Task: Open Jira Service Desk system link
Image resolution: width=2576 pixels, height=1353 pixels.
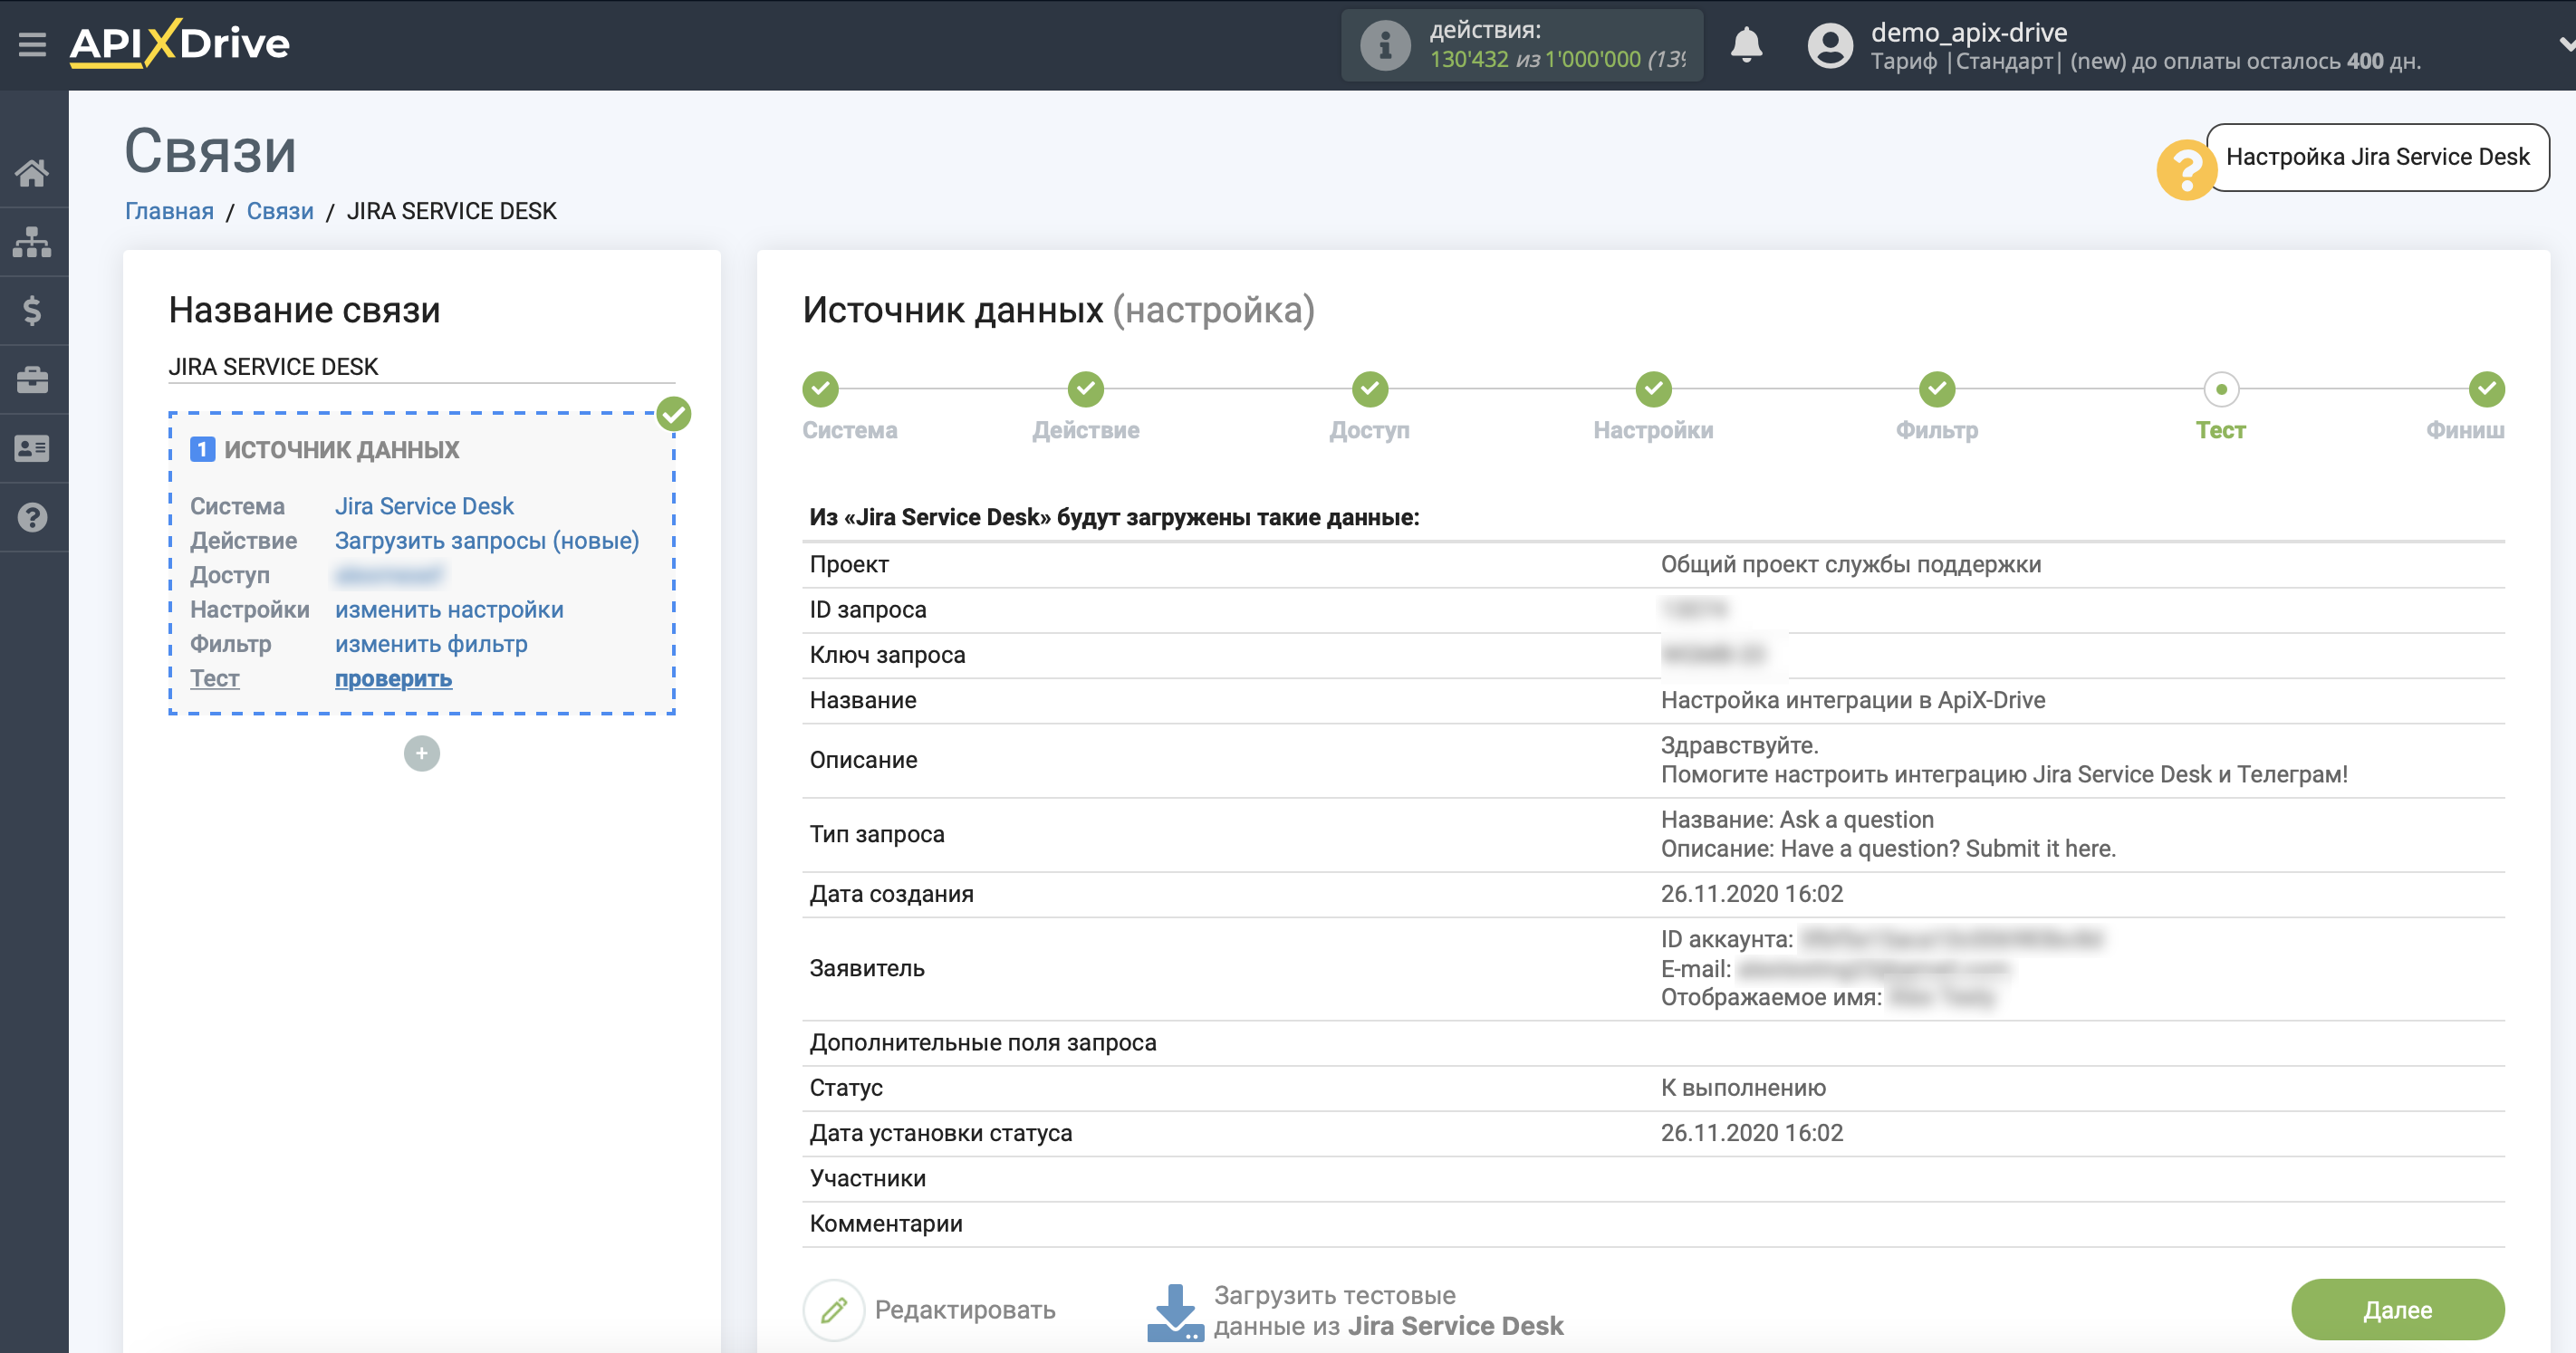Action: (424, 506)
